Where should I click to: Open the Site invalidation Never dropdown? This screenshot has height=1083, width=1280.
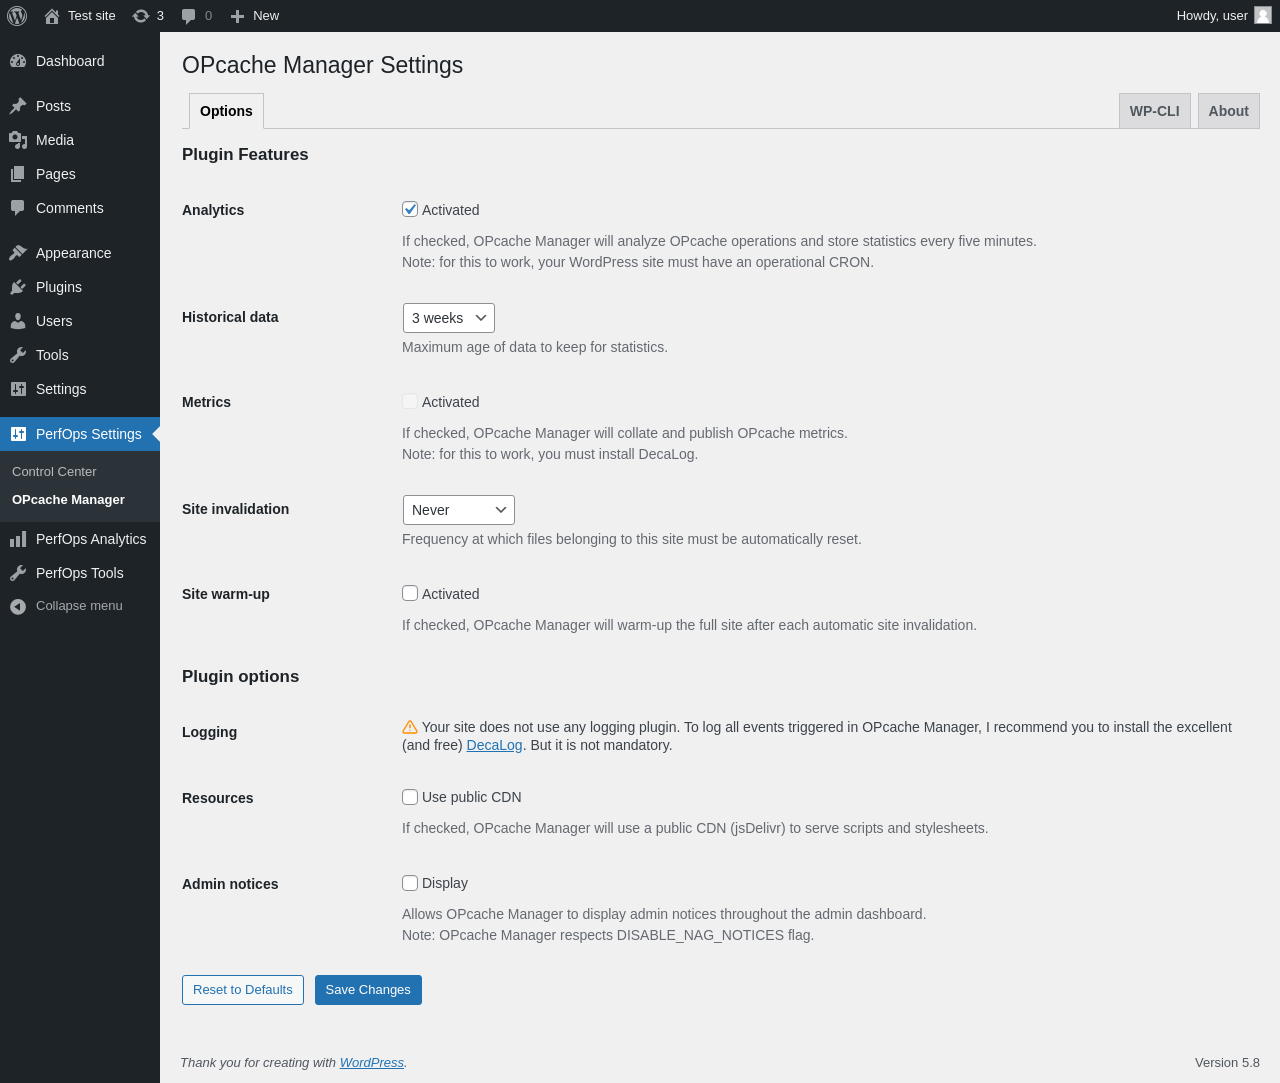[459, 510]
